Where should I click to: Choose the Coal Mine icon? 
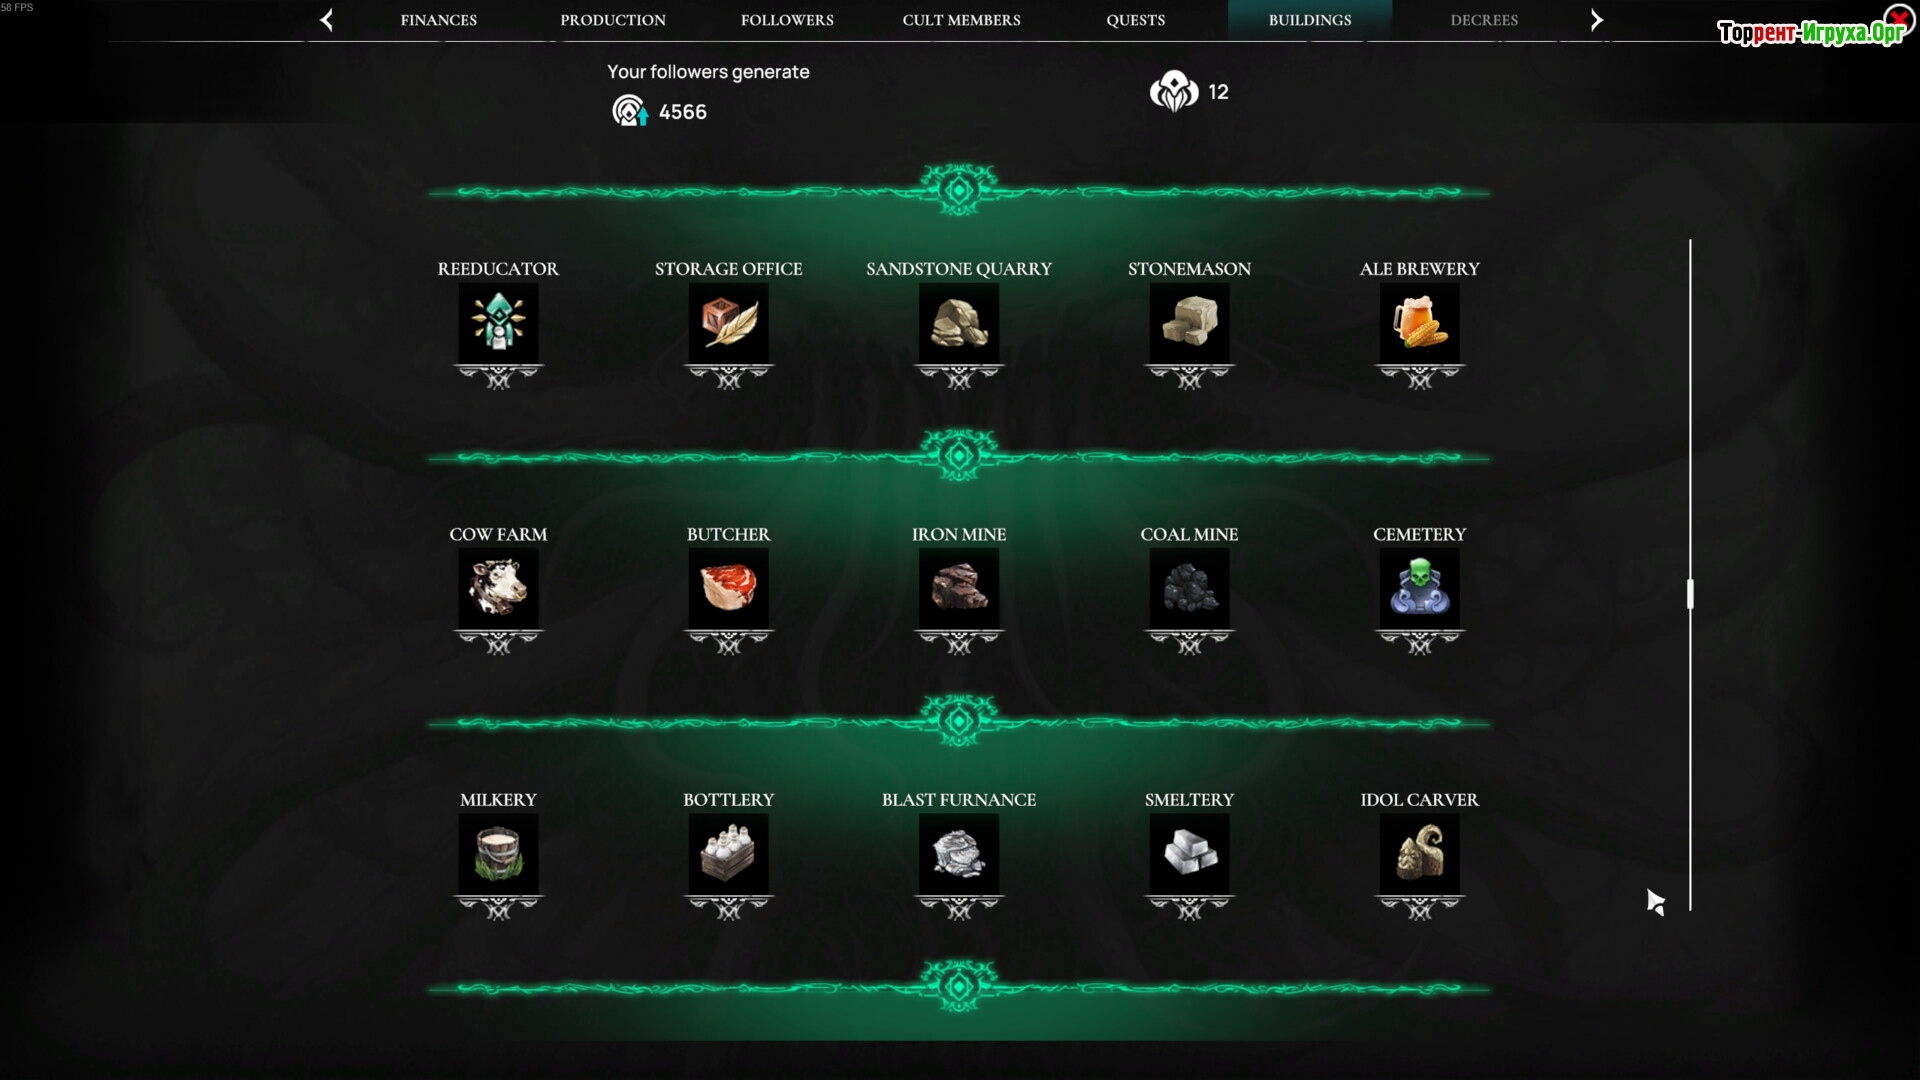(x=1189, y=588)
